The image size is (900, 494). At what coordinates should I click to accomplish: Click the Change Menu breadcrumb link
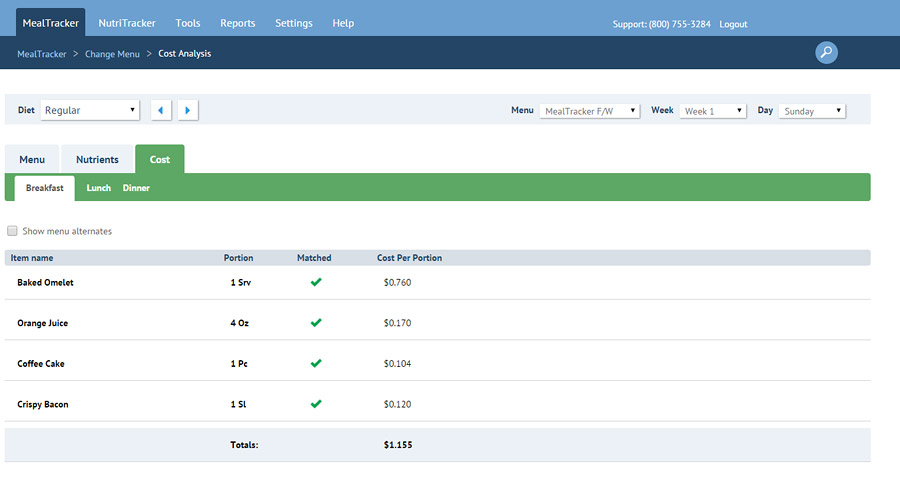pyautogui.click(x=112, y=54)
